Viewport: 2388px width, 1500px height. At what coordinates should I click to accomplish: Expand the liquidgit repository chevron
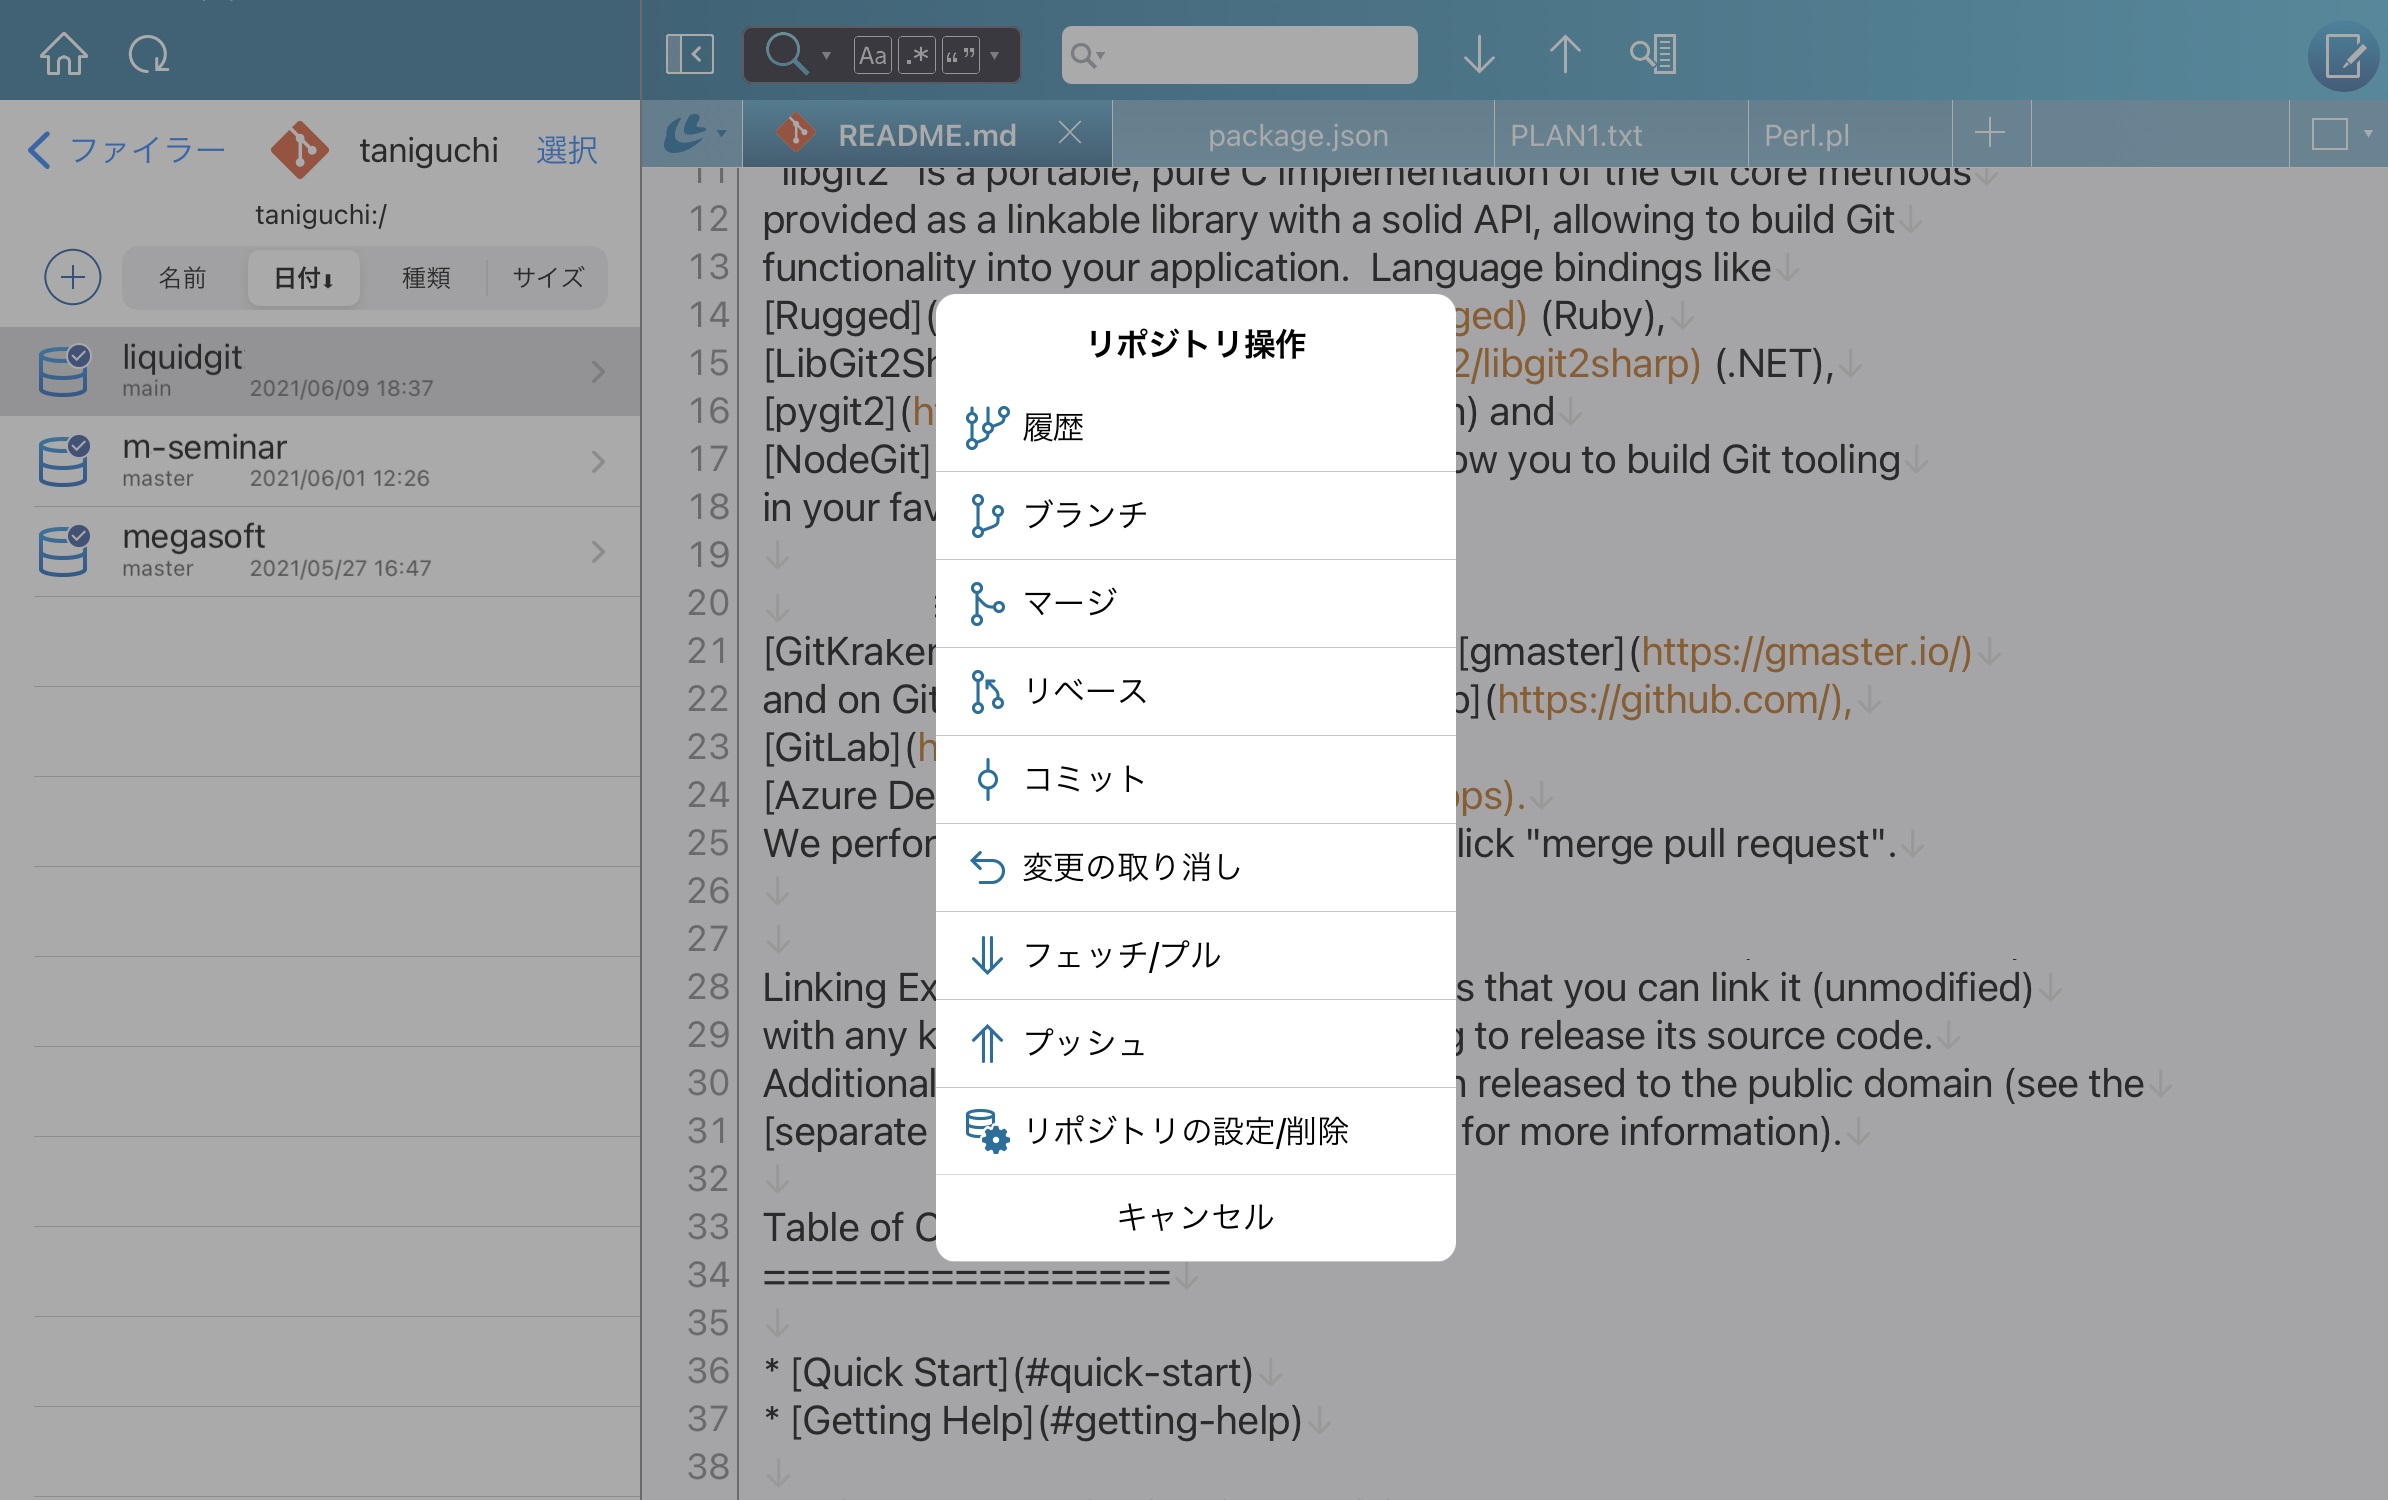point(598,372)
